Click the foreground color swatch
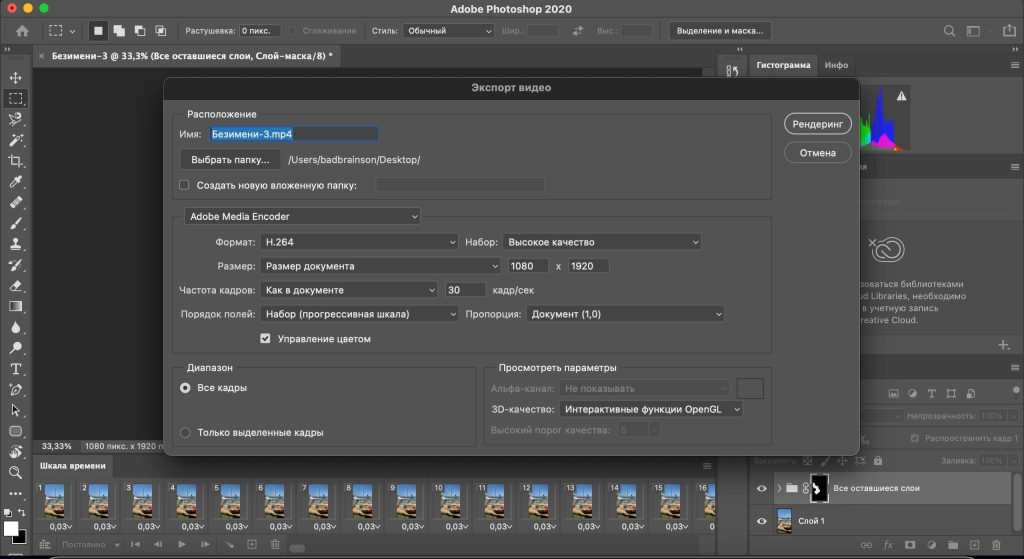The image size is (1024, 559). click(10, 527)
